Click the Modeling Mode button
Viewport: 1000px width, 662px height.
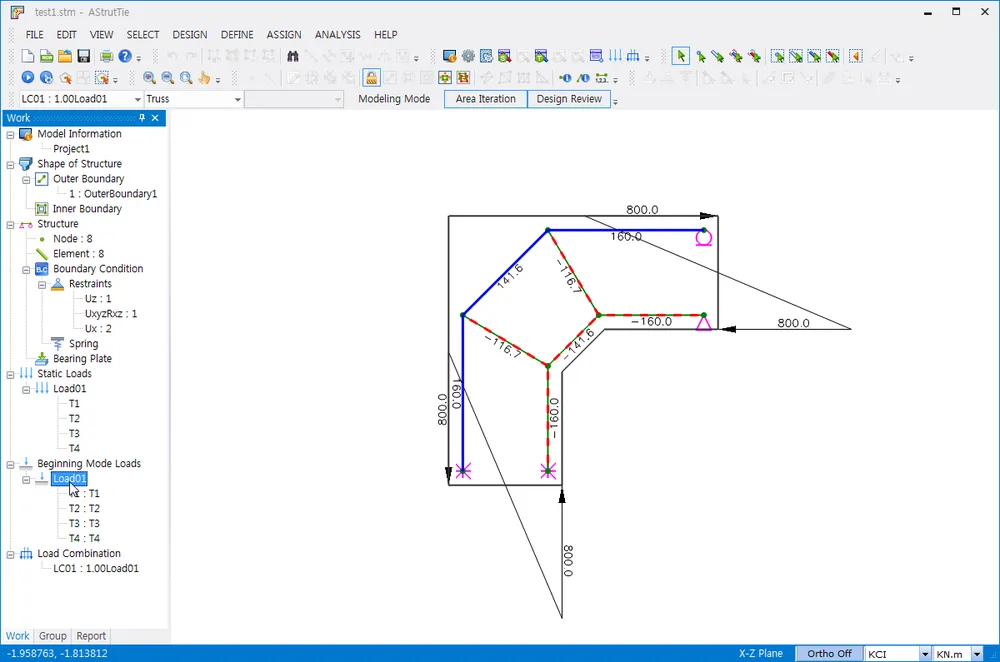pos(394,99)
